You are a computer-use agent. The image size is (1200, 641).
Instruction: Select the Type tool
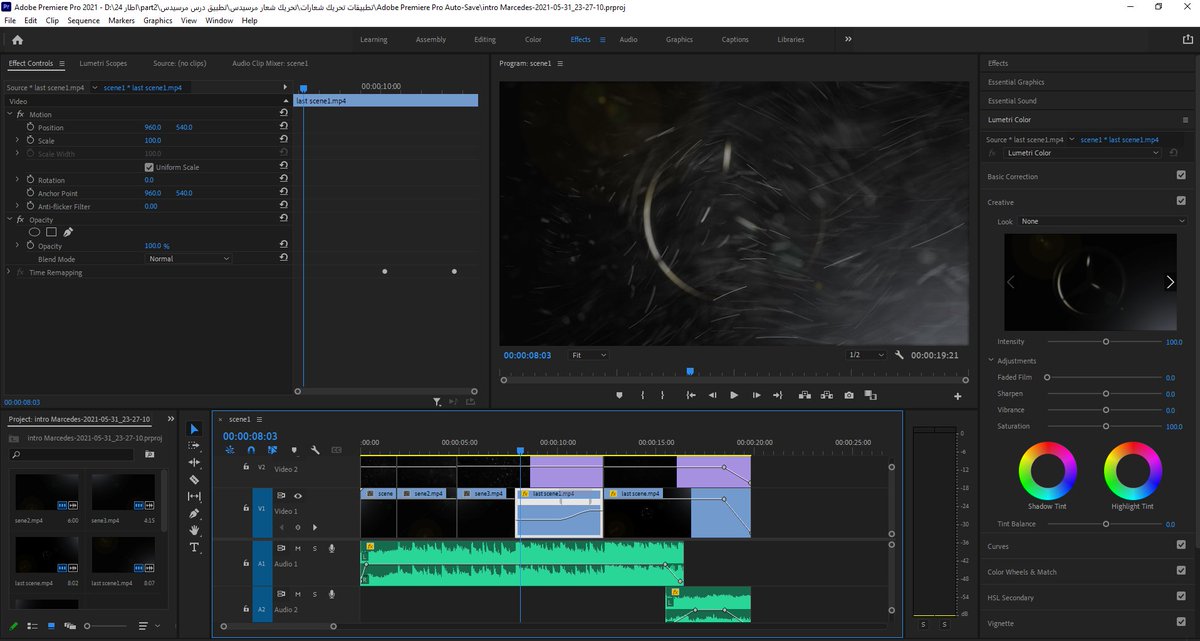click(194, 547)
